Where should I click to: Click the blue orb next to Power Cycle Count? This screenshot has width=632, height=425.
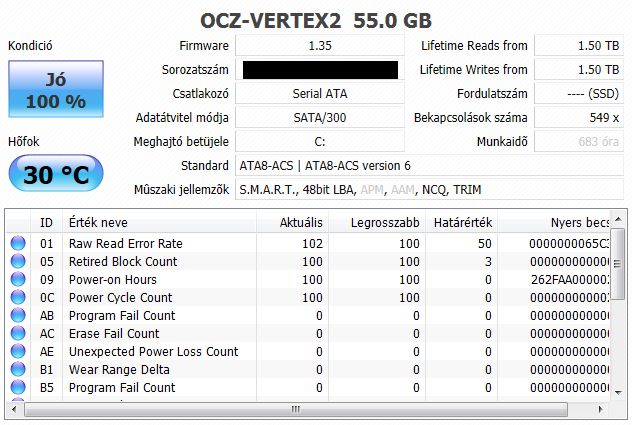tap(17, 298)
